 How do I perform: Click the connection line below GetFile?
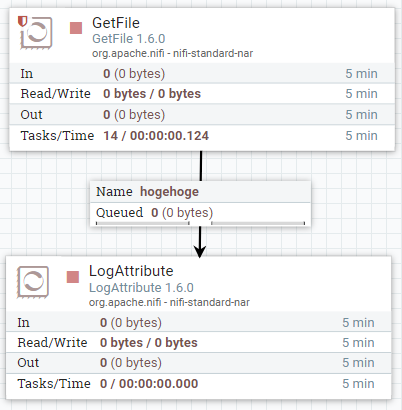coord(201,166)
